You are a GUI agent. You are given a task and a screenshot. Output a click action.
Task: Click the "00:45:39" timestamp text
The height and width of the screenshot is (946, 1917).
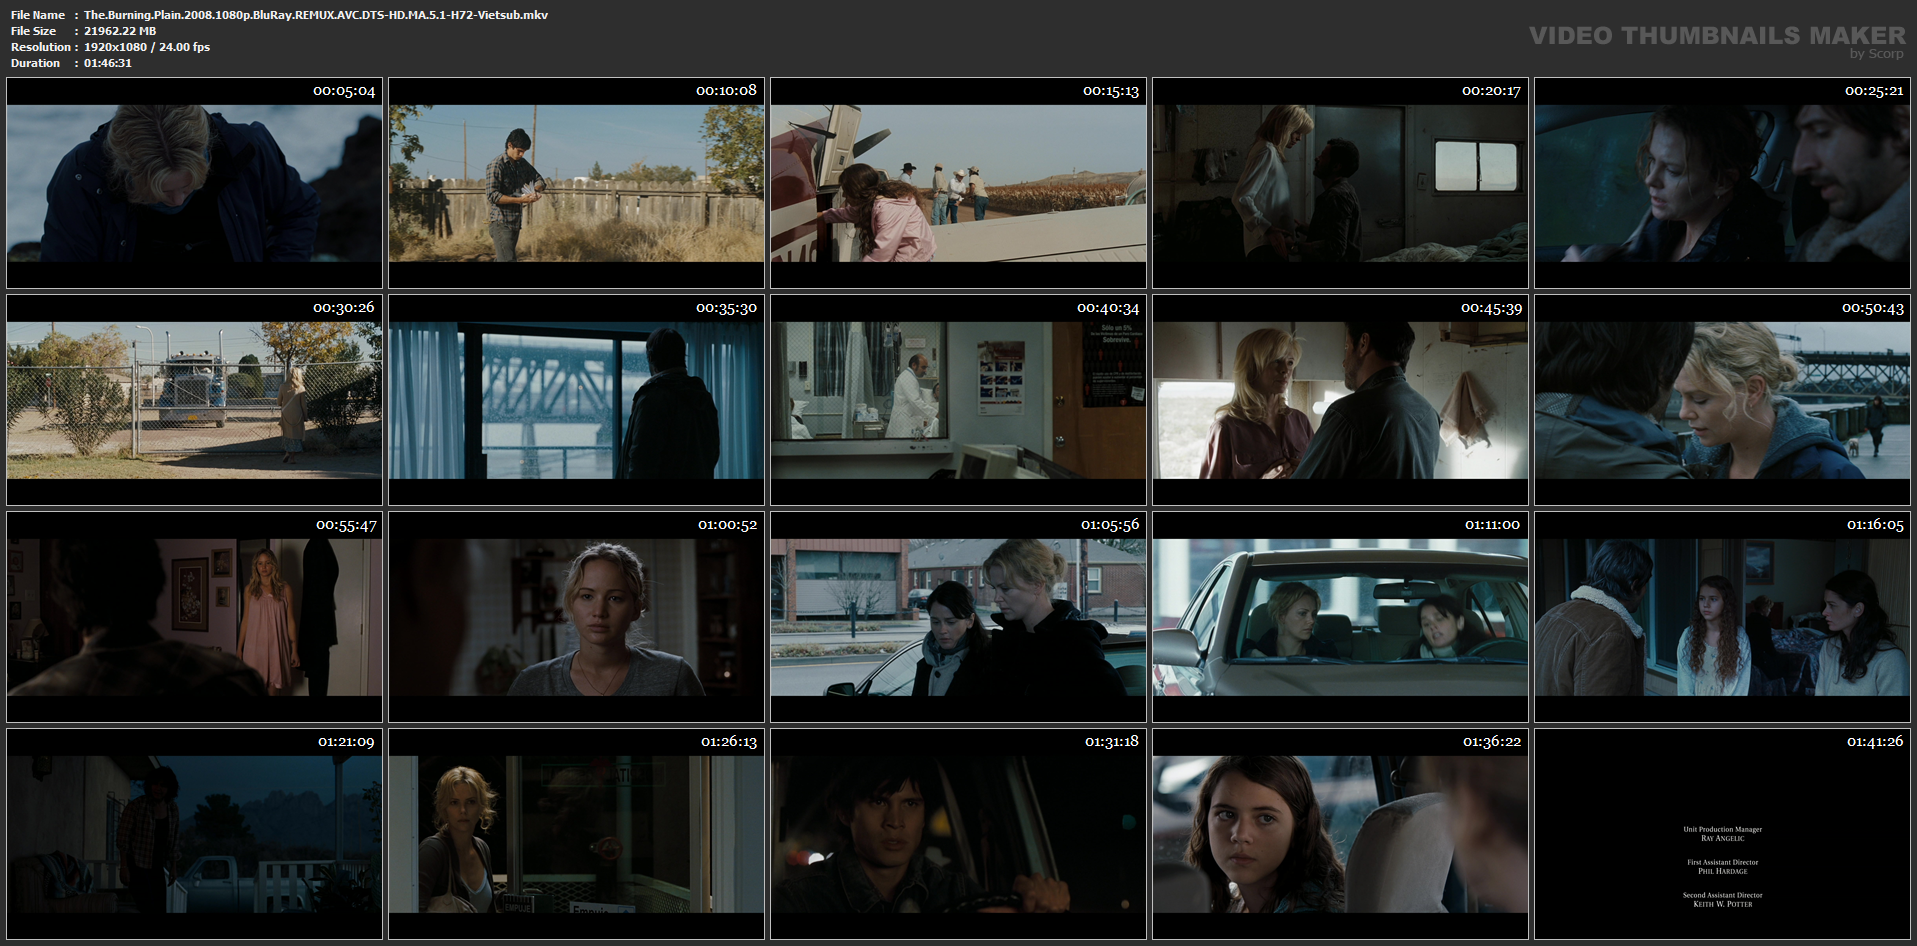tap(1491, 308)
